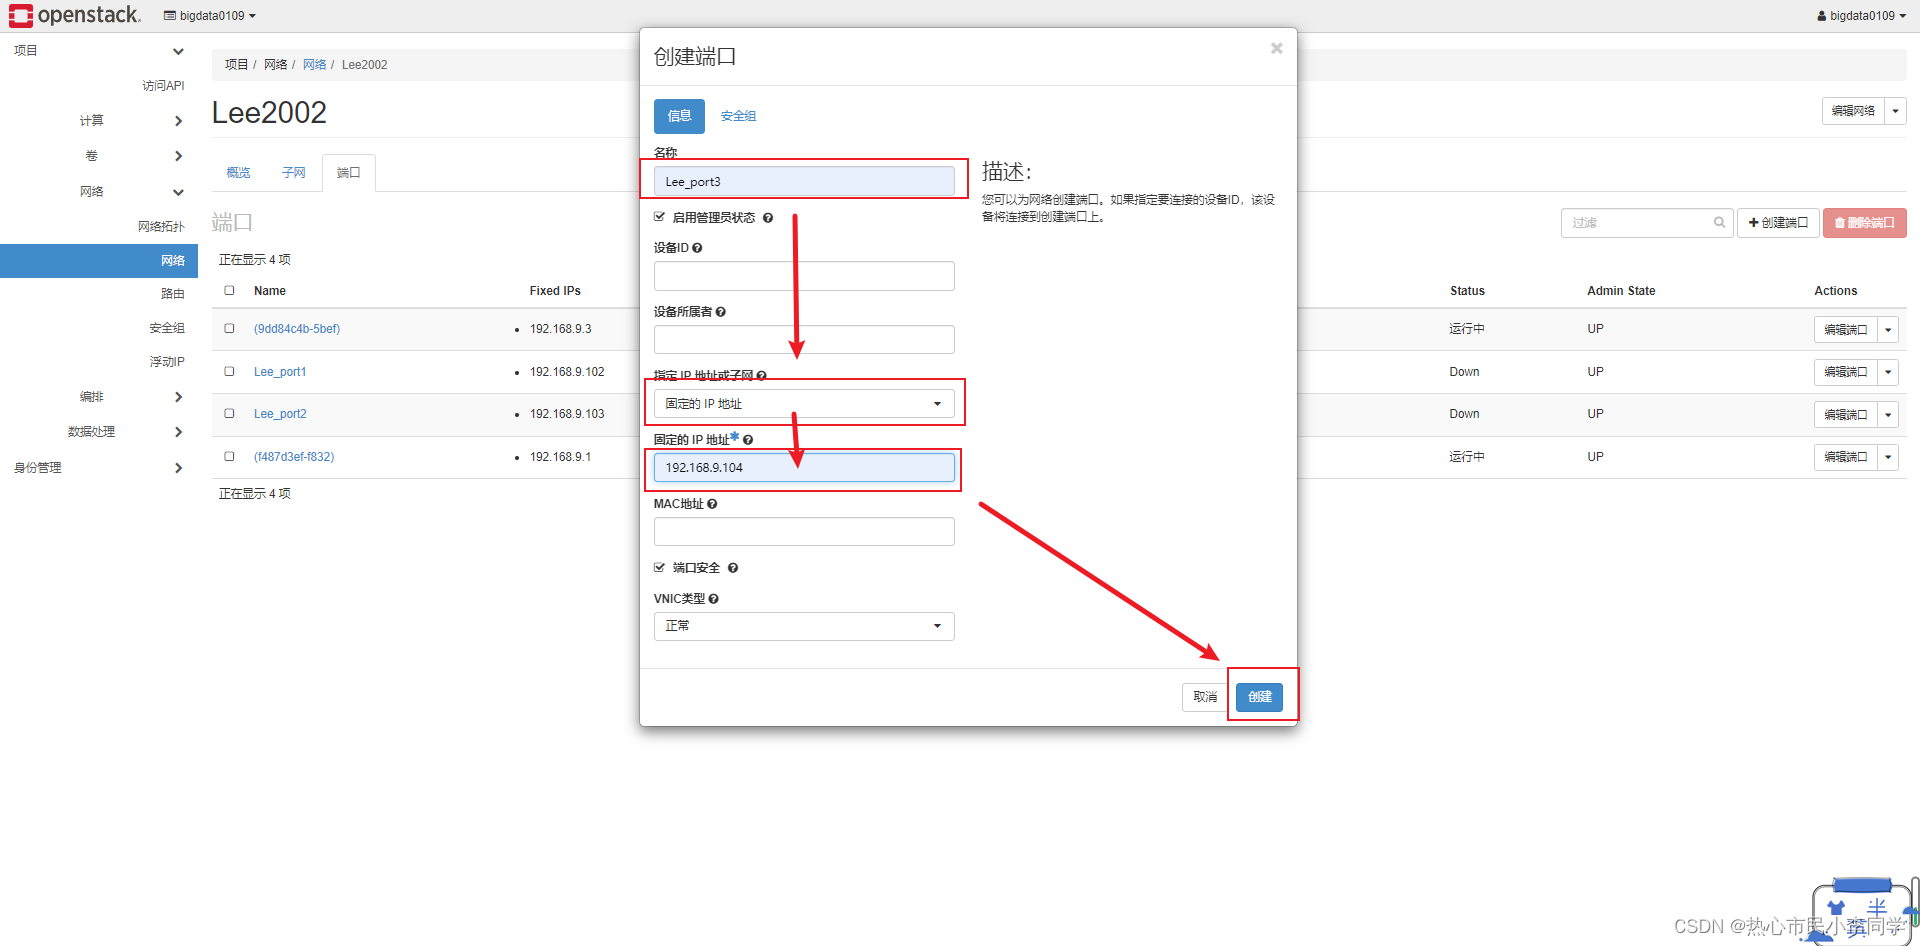
Task: Check the row for port (f487d3ef-f832)
Action: click(229, 456)
